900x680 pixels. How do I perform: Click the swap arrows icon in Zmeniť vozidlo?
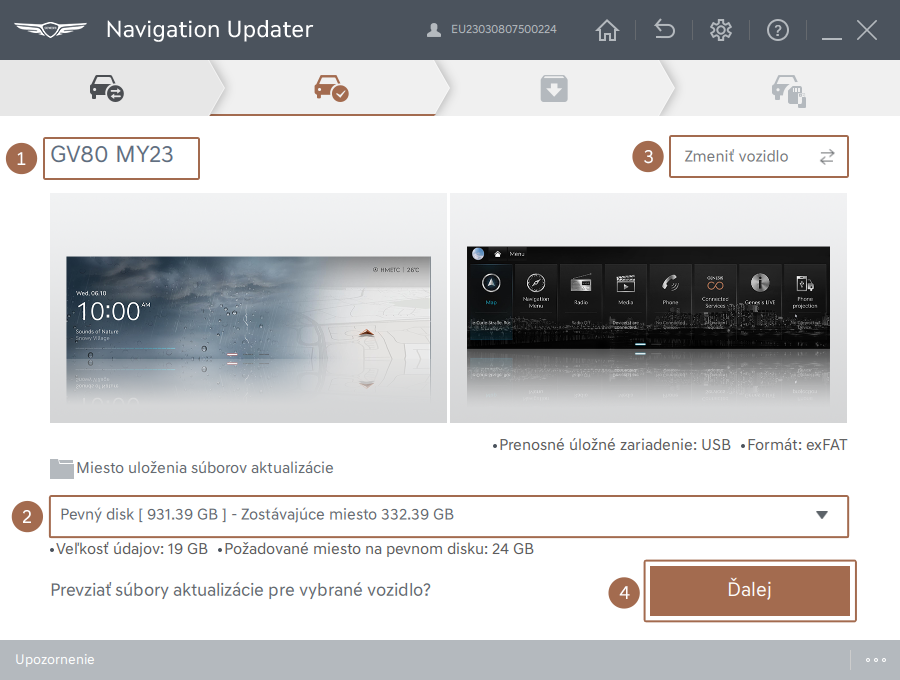827,157
